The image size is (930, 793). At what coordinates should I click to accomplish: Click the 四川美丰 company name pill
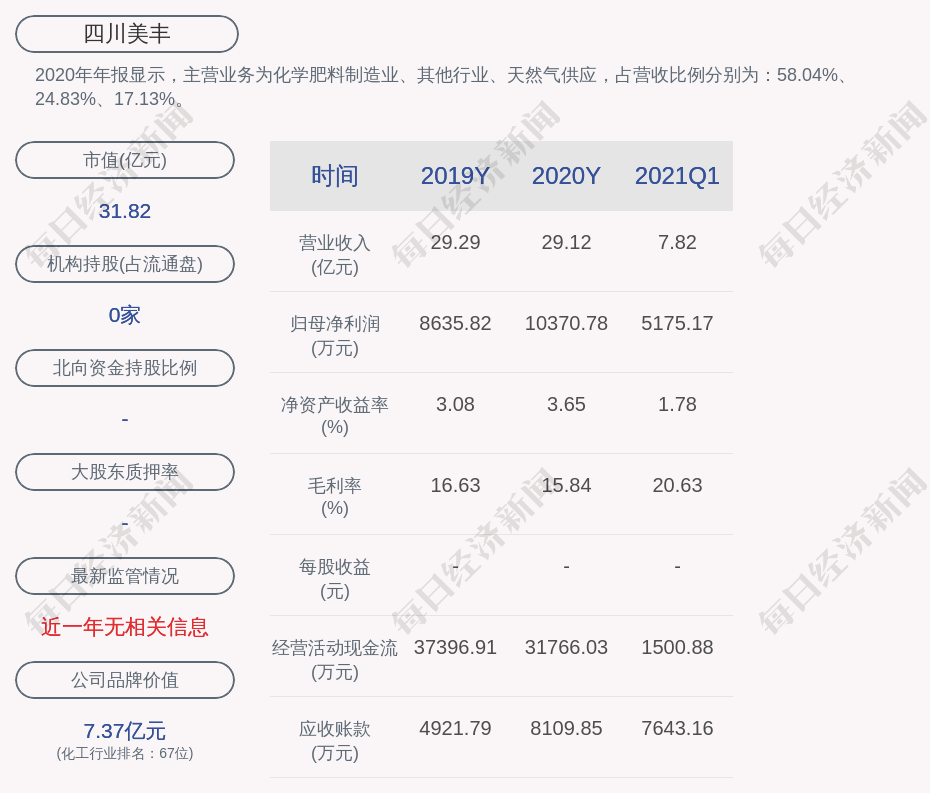point(127,34)
